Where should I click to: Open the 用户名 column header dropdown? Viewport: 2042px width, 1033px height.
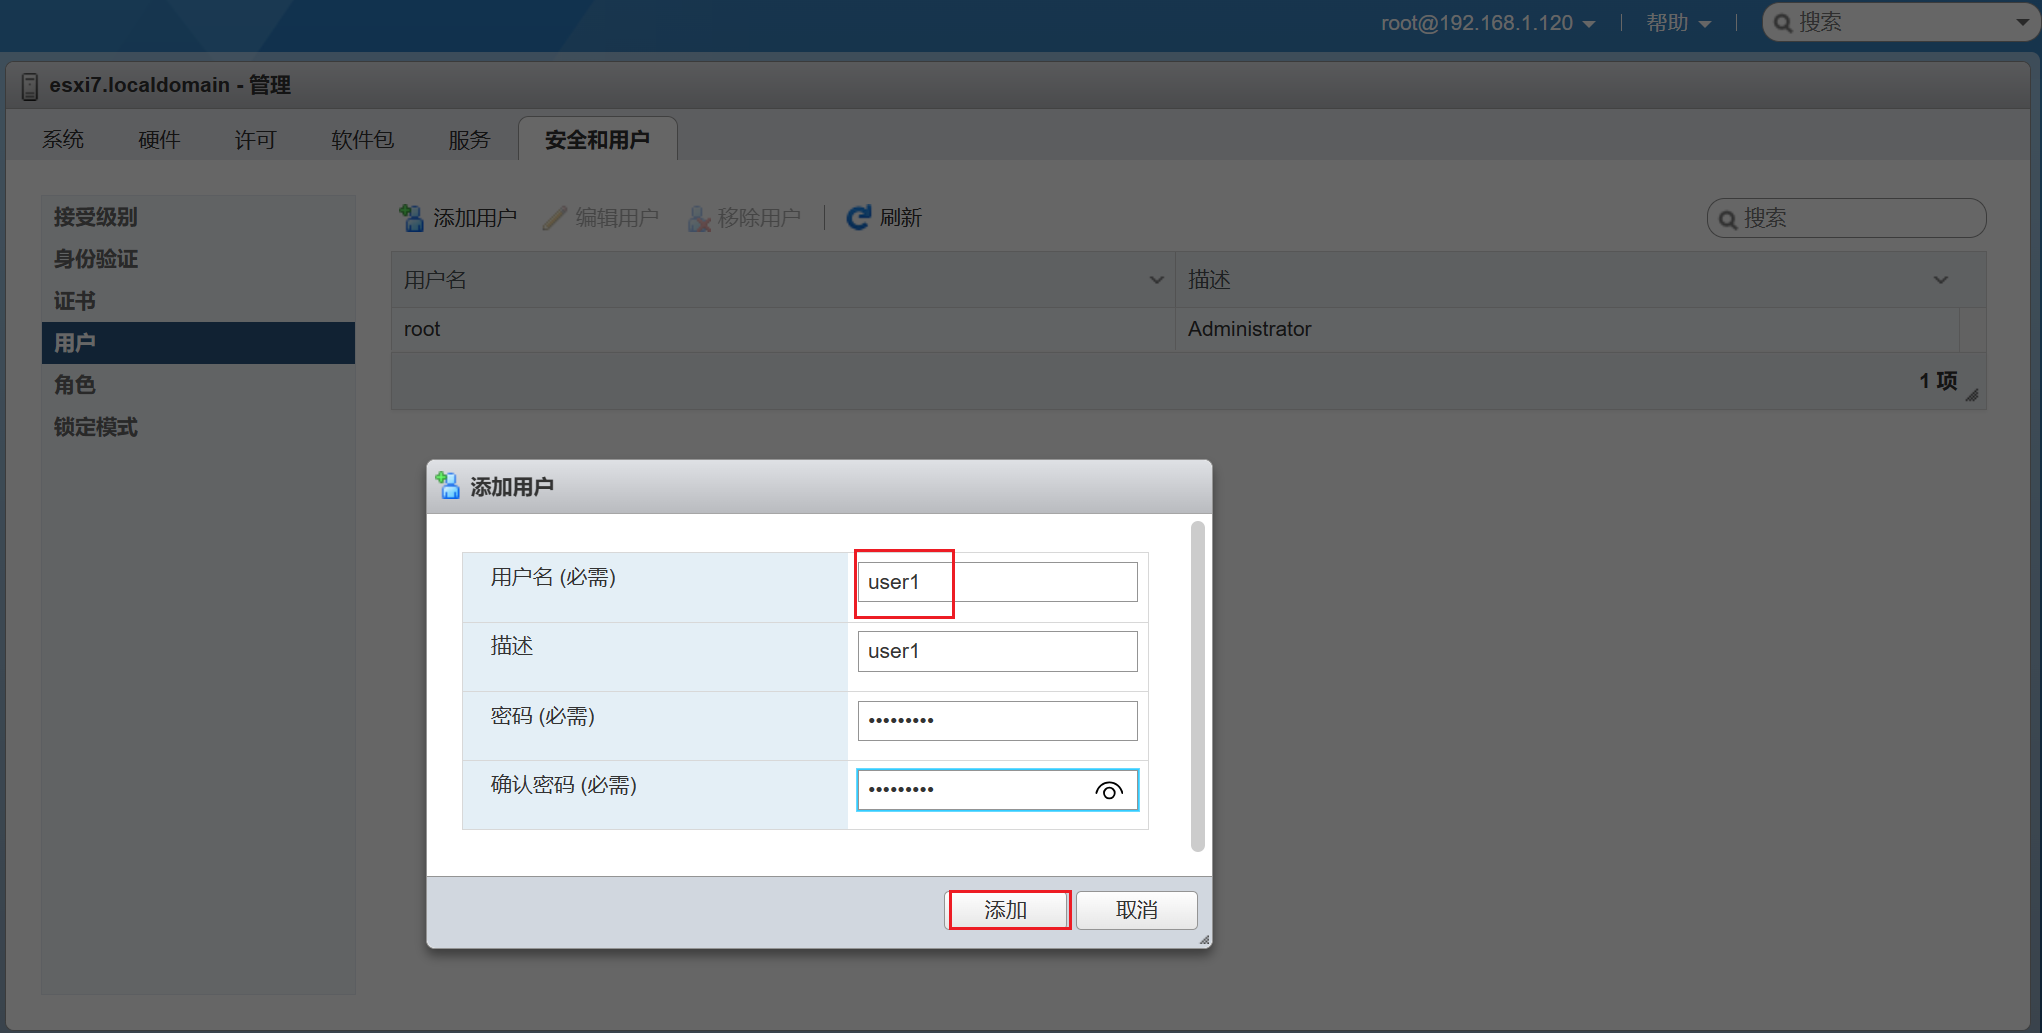1156,280
